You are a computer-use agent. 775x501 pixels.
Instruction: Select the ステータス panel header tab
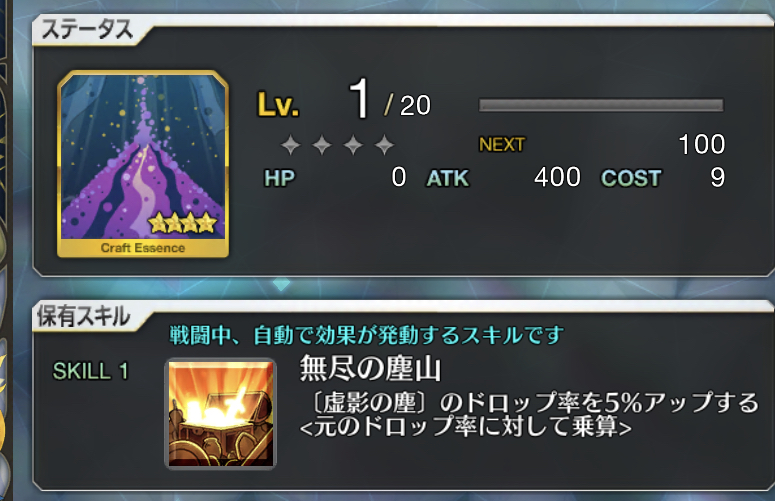tap(88, 30)
